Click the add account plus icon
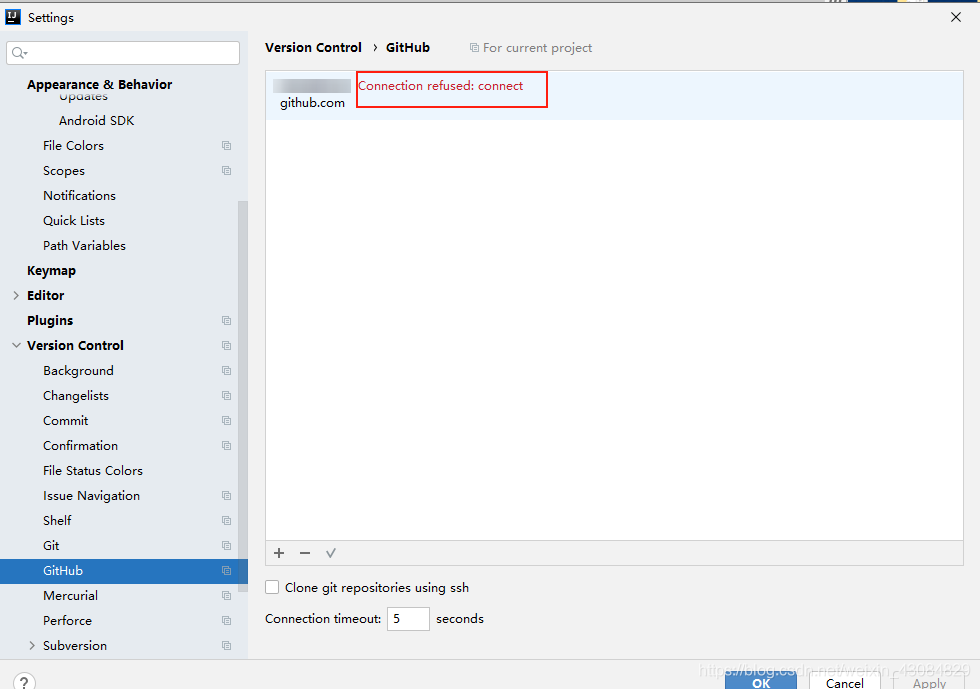This screenshot has height=689, width=980. click(279, 553)
